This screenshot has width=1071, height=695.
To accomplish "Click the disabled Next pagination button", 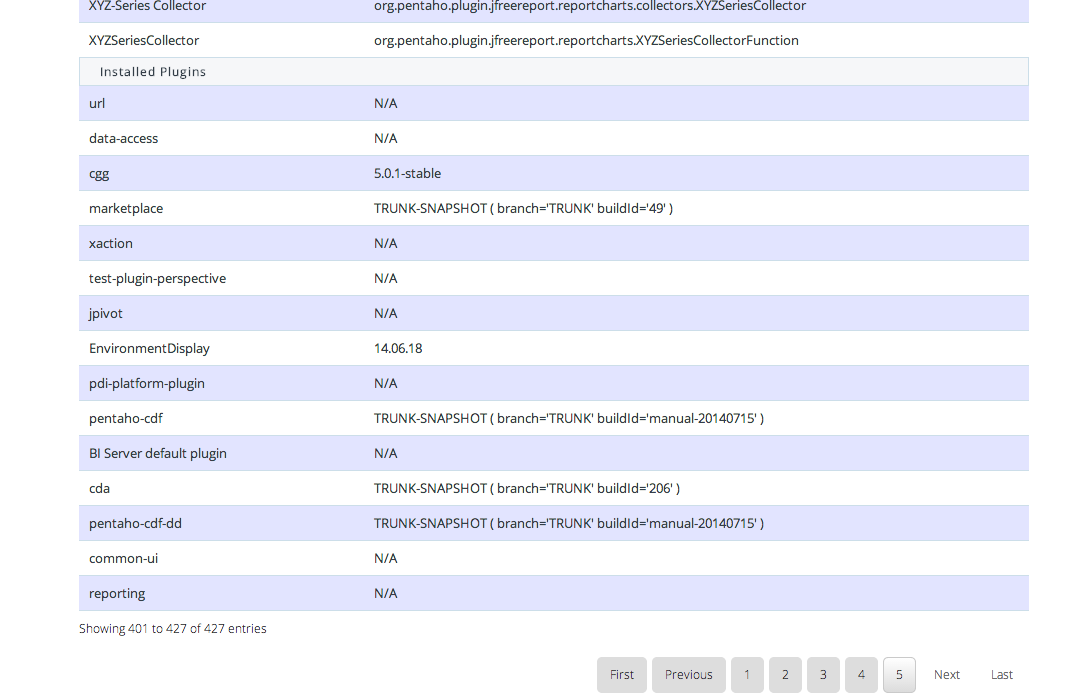I will pos(947,675).
